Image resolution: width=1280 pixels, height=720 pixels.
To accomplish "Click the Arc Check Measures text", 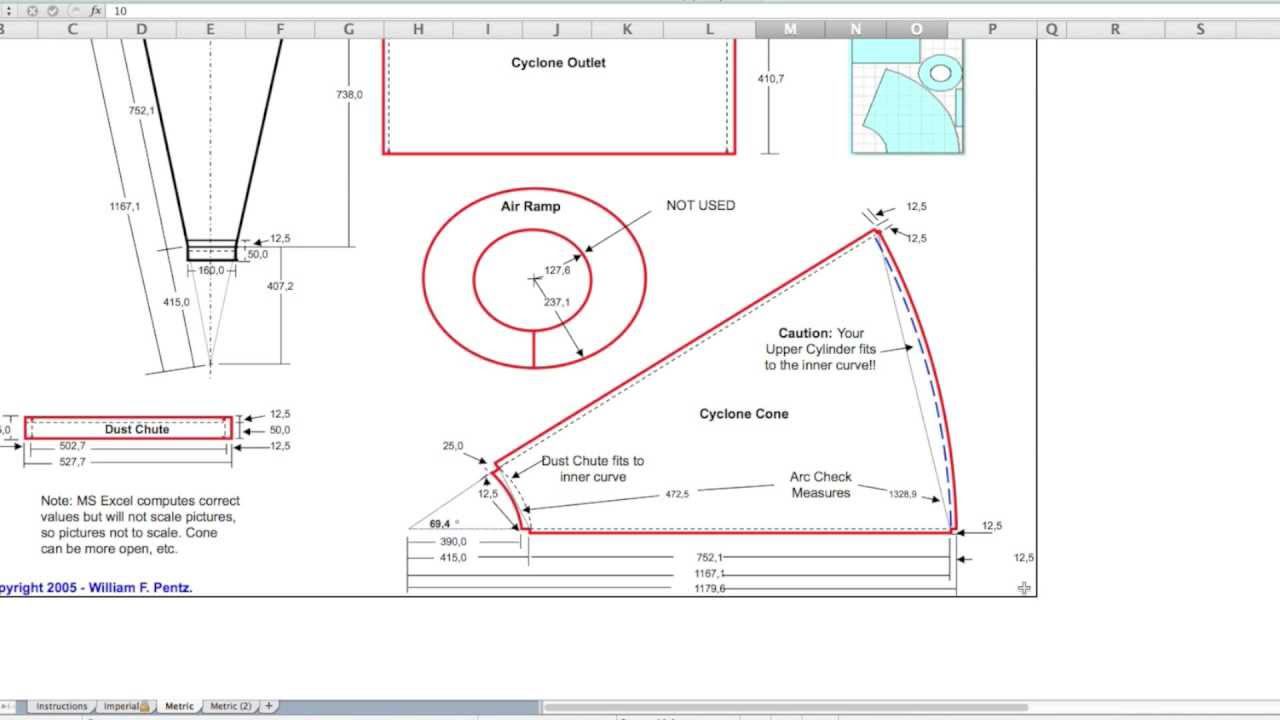I will pos(821,485).
